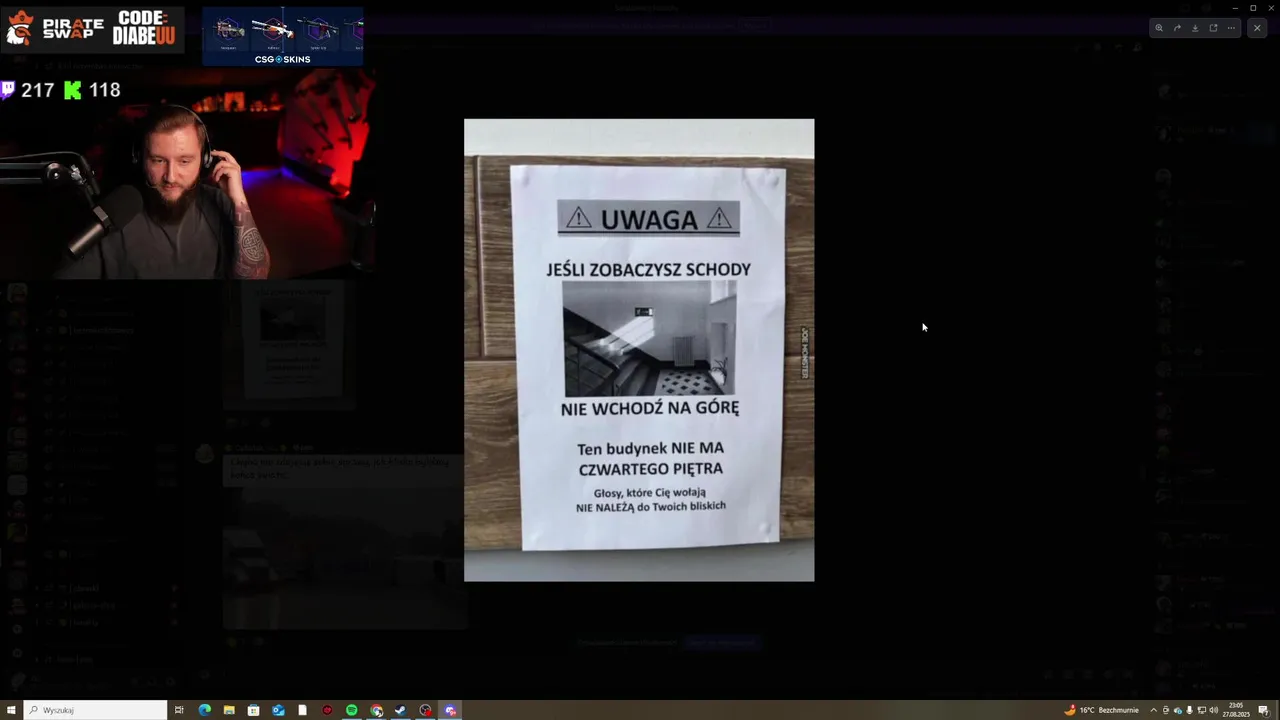Open the clock showing 23:05
Viewport: 1280px width, 720px height.
click(1238, 710)
